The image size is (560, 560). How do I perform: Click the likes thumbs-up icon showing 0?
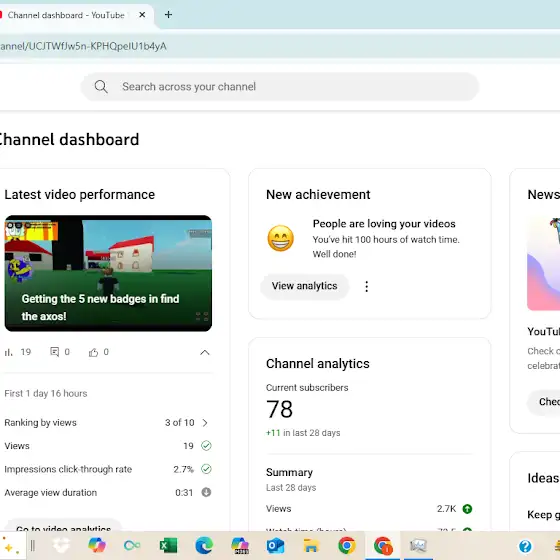pos(94,352)
